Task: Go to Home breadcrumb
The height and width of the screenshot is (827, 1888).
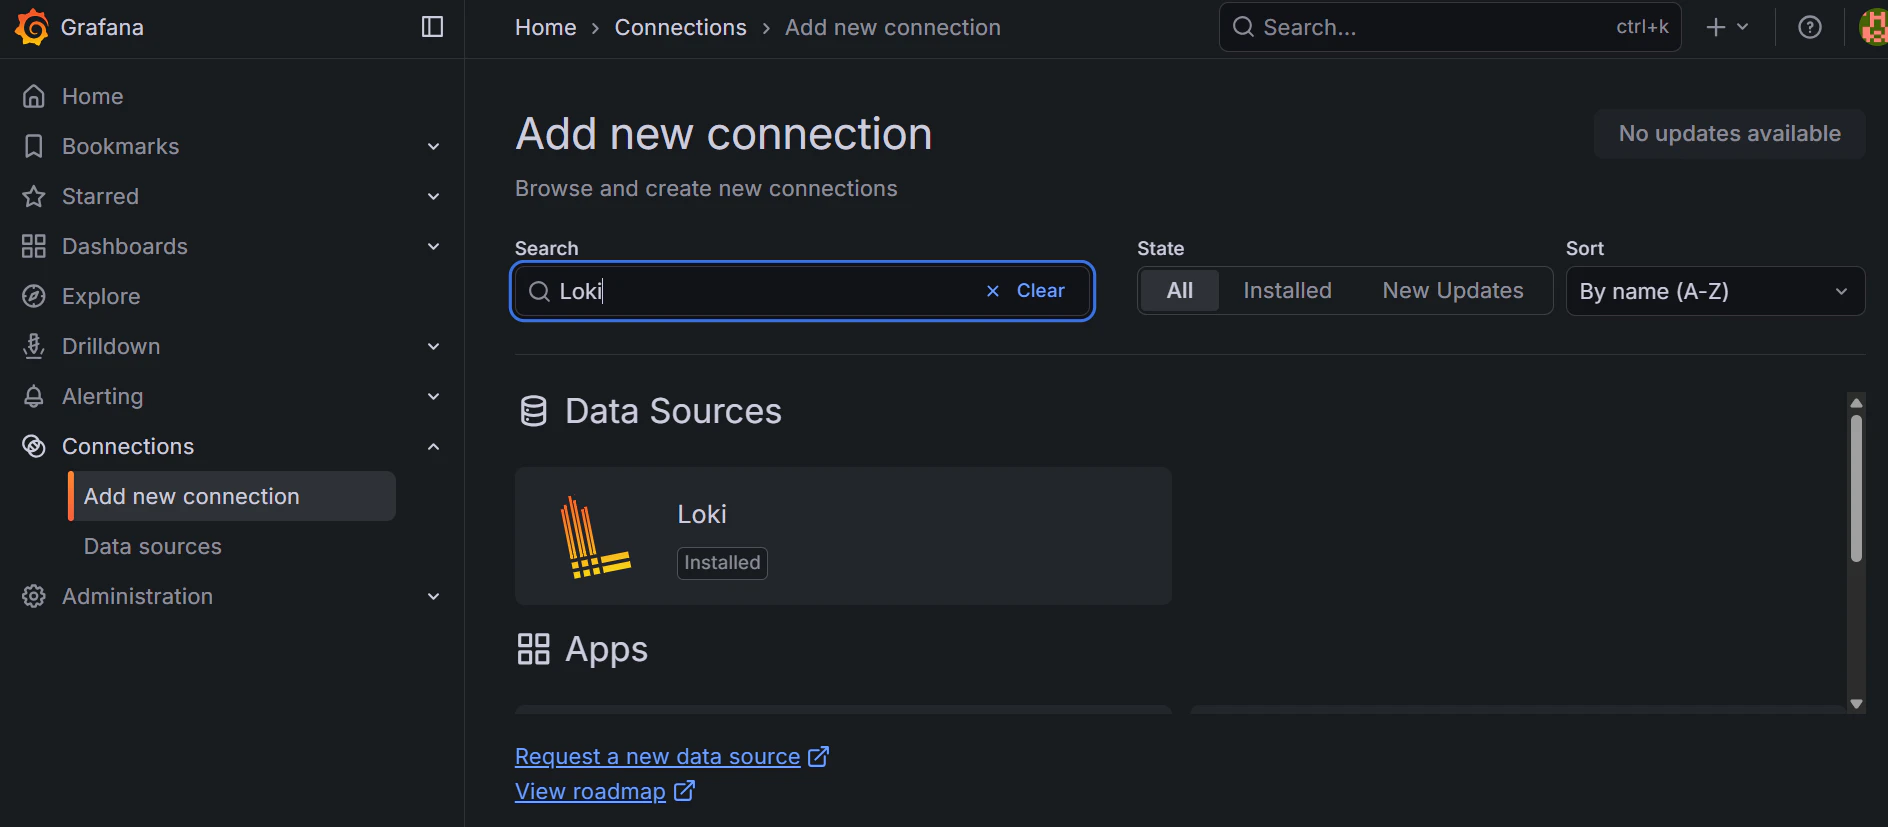Action: (x=545, y=27)
